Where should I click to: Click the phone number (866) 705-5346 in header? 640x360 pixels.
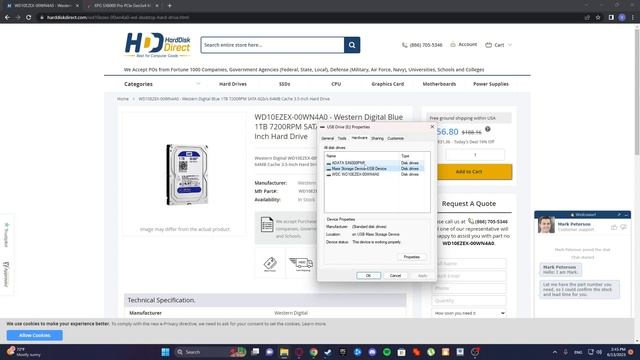(x=426, y=45)
